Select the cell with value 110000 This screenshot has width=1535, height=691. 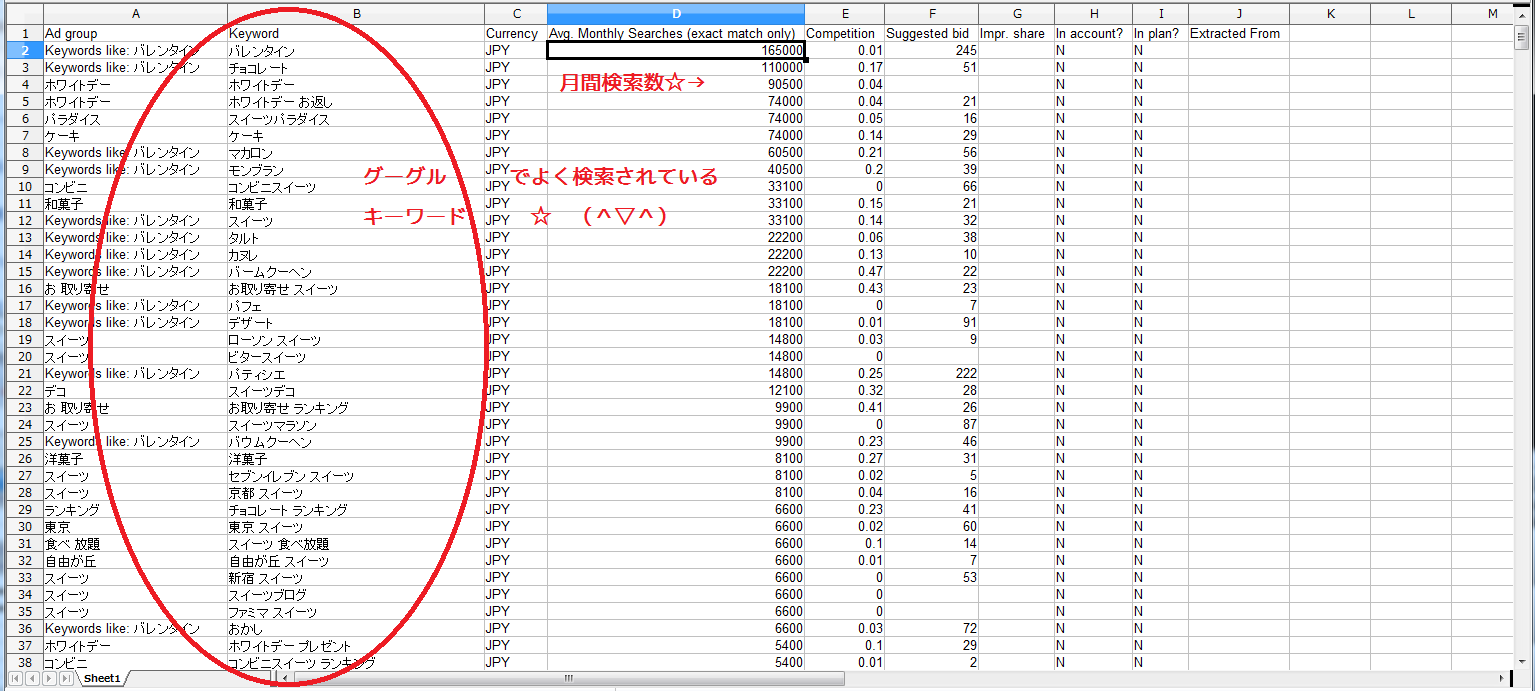point(676,67)
